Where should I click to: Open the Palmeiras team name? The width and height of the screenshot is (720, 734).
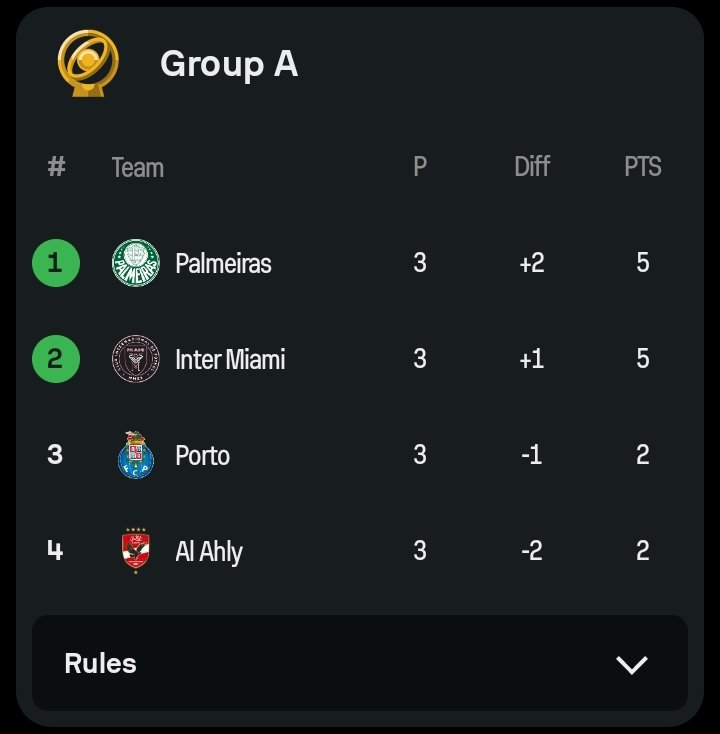click(x=223, y=263)
